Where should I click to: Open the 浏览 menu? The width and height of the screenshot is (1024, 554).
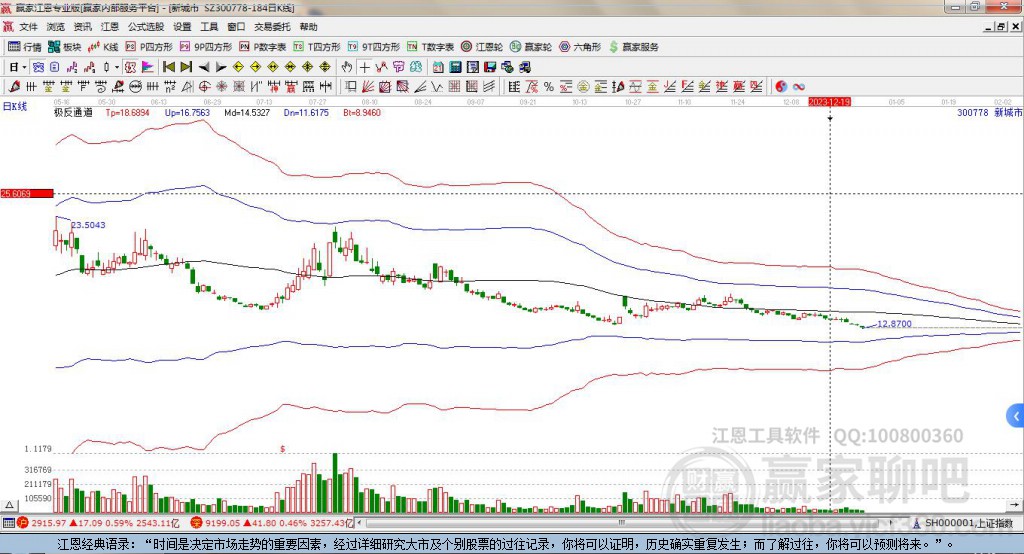56,27
